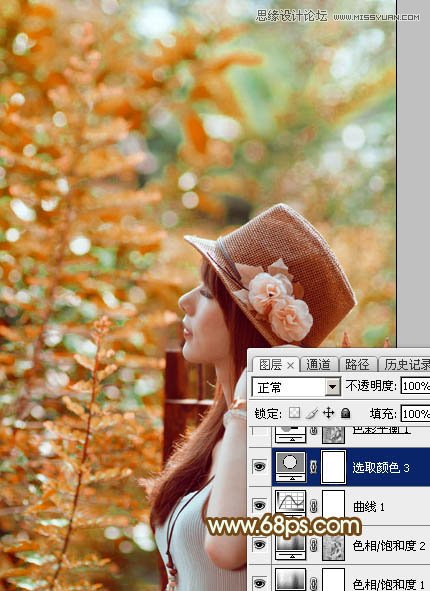Toggle lock position move icon
This screenshot has height=591, width=430.
pyautogui.click(x=328, y=413)
